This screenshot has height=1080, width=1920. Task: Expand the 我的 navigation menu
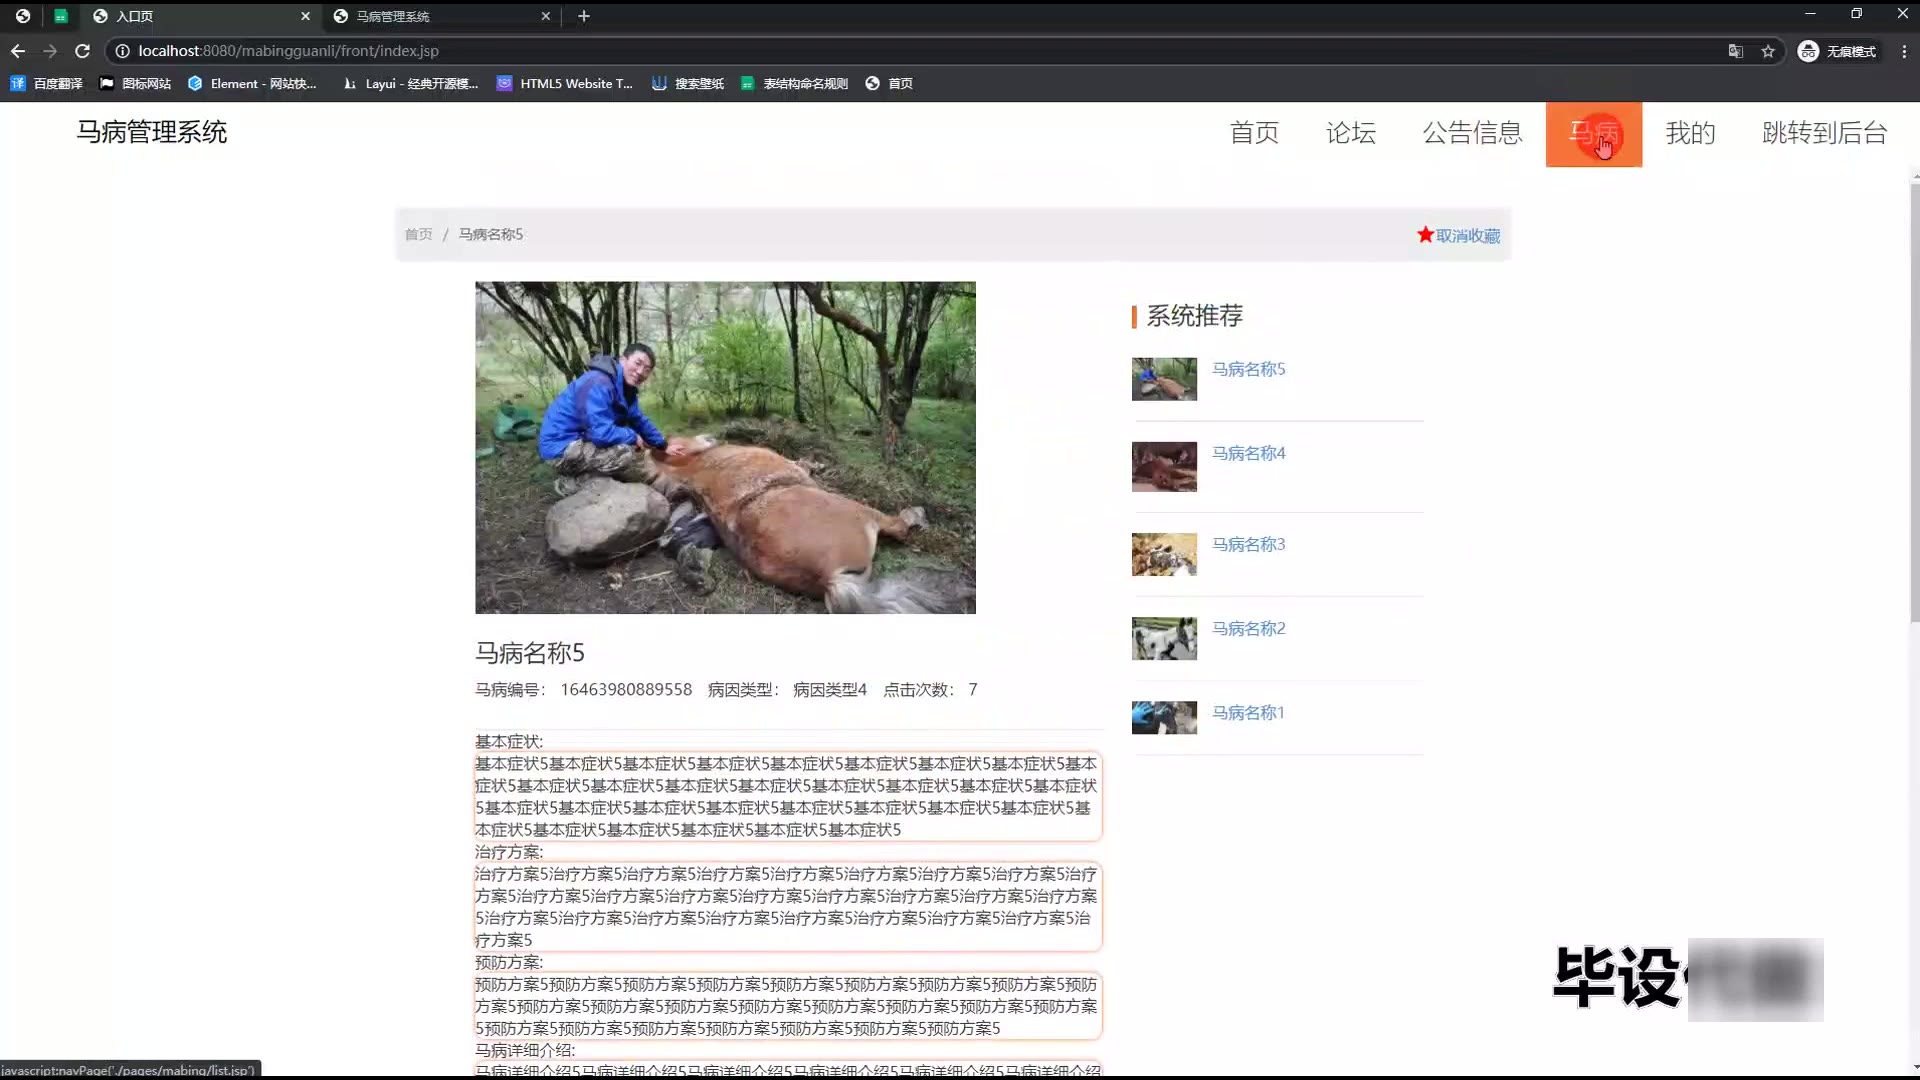1690,133
